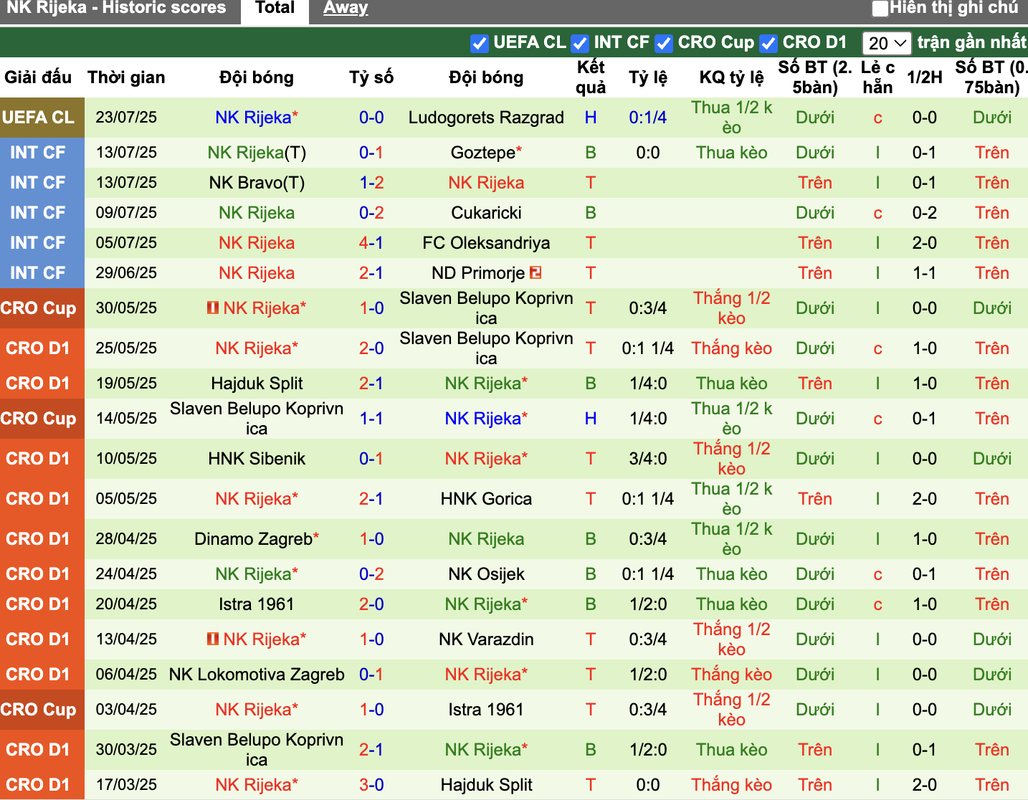This screenshot has width=1028, height=800.
Task: Click the 3/4:0 odds of HNK Sibenik match
Action: (648, 459)
